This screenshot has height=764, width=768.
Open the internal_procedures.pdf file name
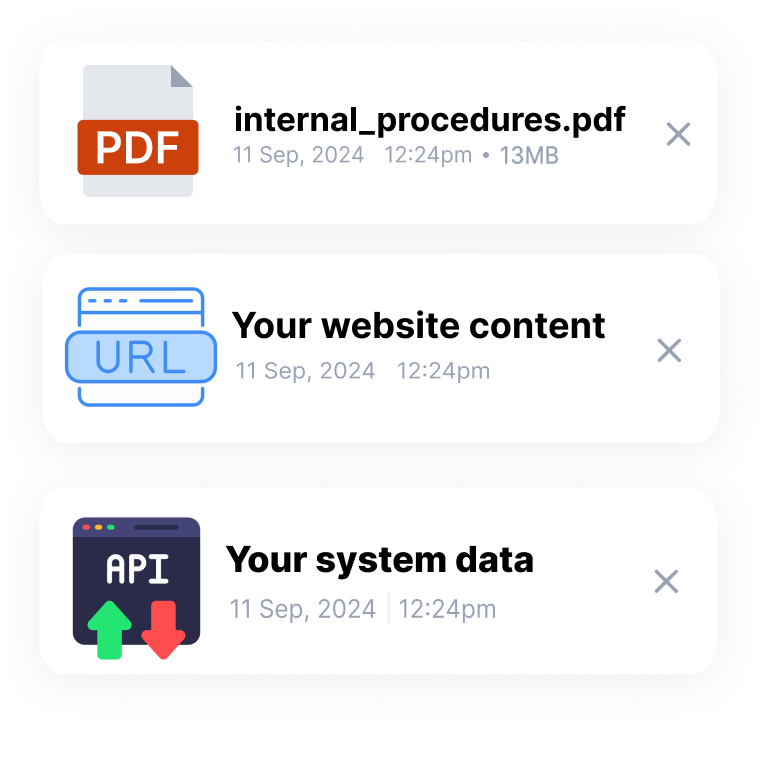[429, 120]
